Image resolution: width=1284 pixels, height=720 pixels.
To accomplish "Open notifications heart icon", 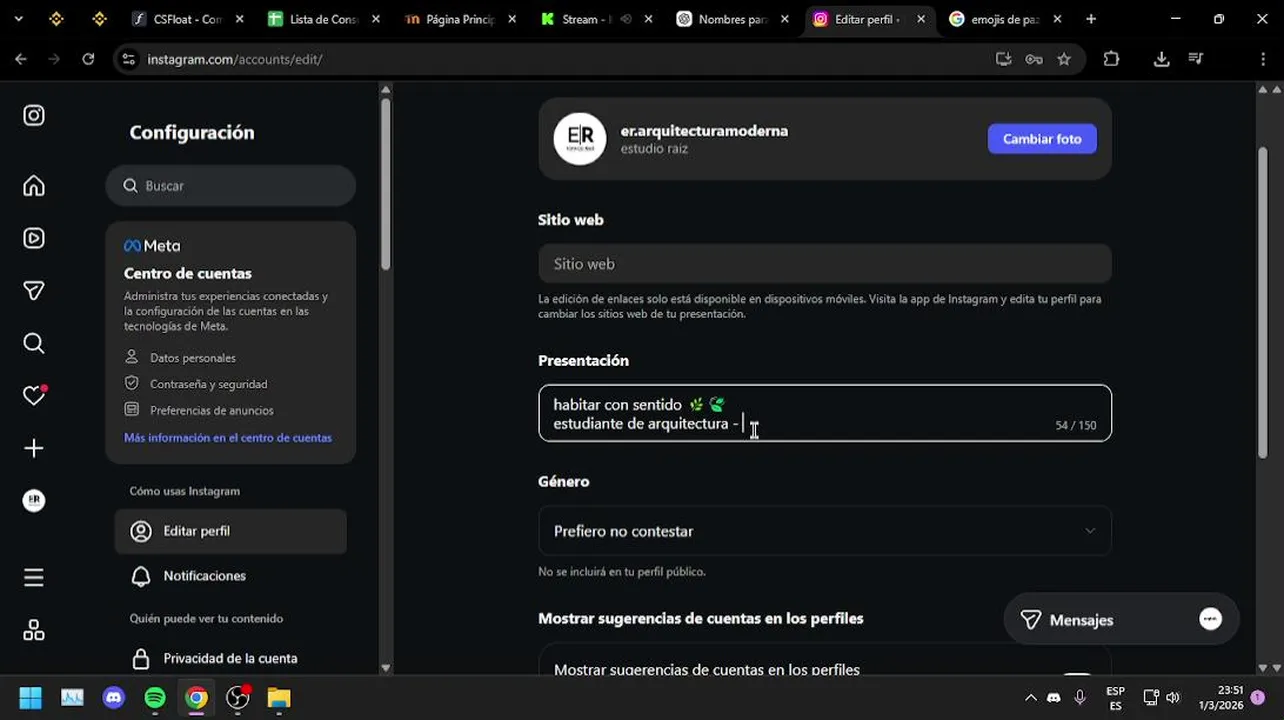I will tap(34, 395).
